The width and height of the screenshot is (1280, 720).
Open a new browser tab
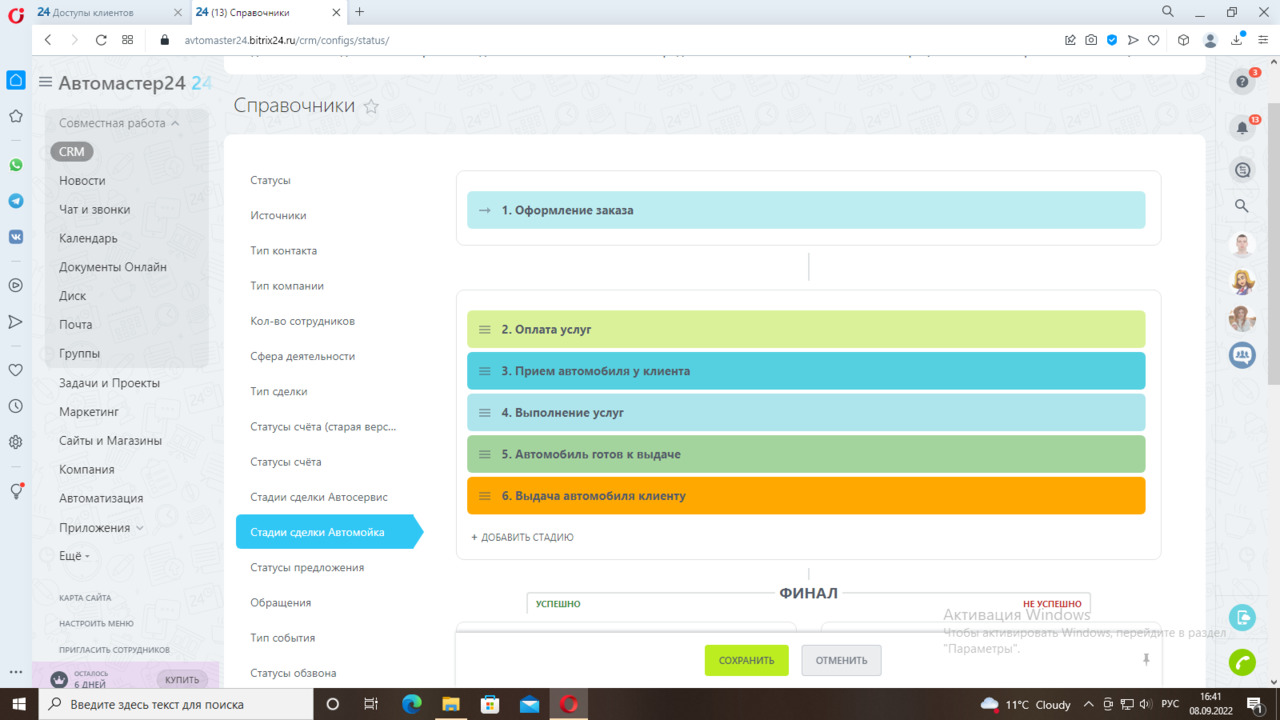[360, 12]
